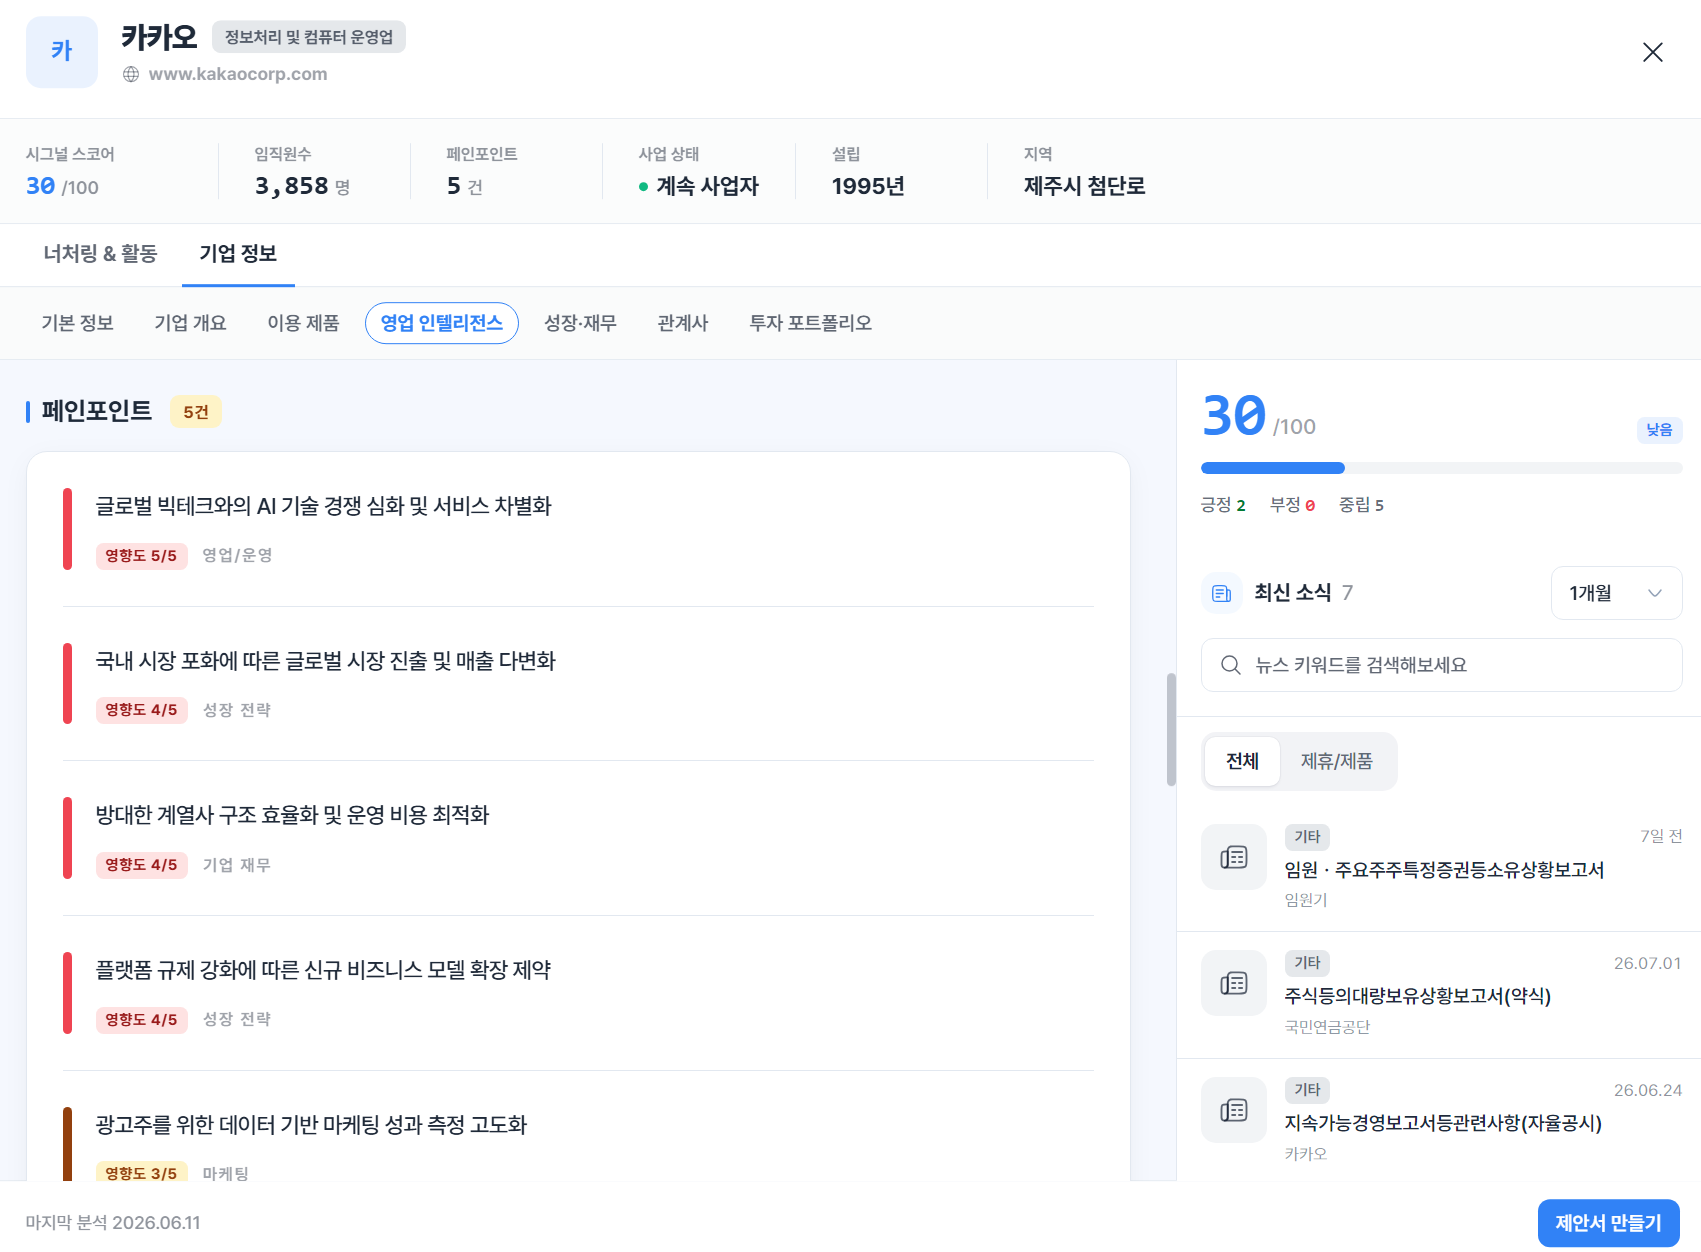
Task: Click the document icon for 주식등의대량보유상황보고서(약식)
Action: click(1234, 983)
